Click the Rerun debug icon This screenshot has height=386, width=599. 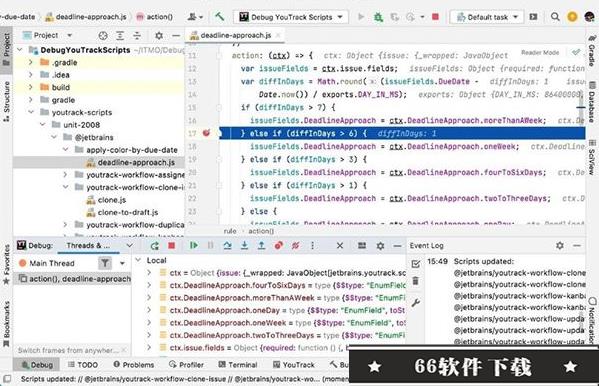(x=154, y=246)
